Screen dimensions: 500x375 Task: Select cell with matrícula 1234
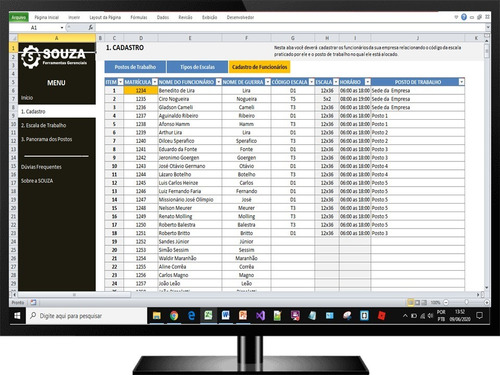tap(141, 91)
